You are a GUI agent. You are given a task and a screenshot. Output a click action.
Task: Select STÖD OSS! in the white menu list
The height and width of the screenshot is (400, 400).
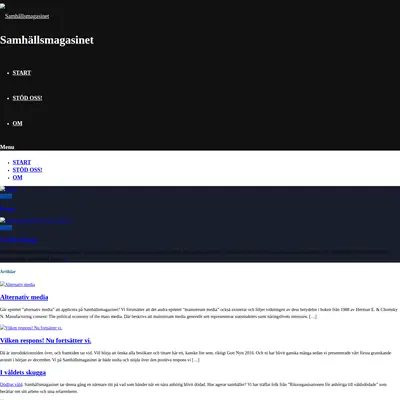point(27,170)
